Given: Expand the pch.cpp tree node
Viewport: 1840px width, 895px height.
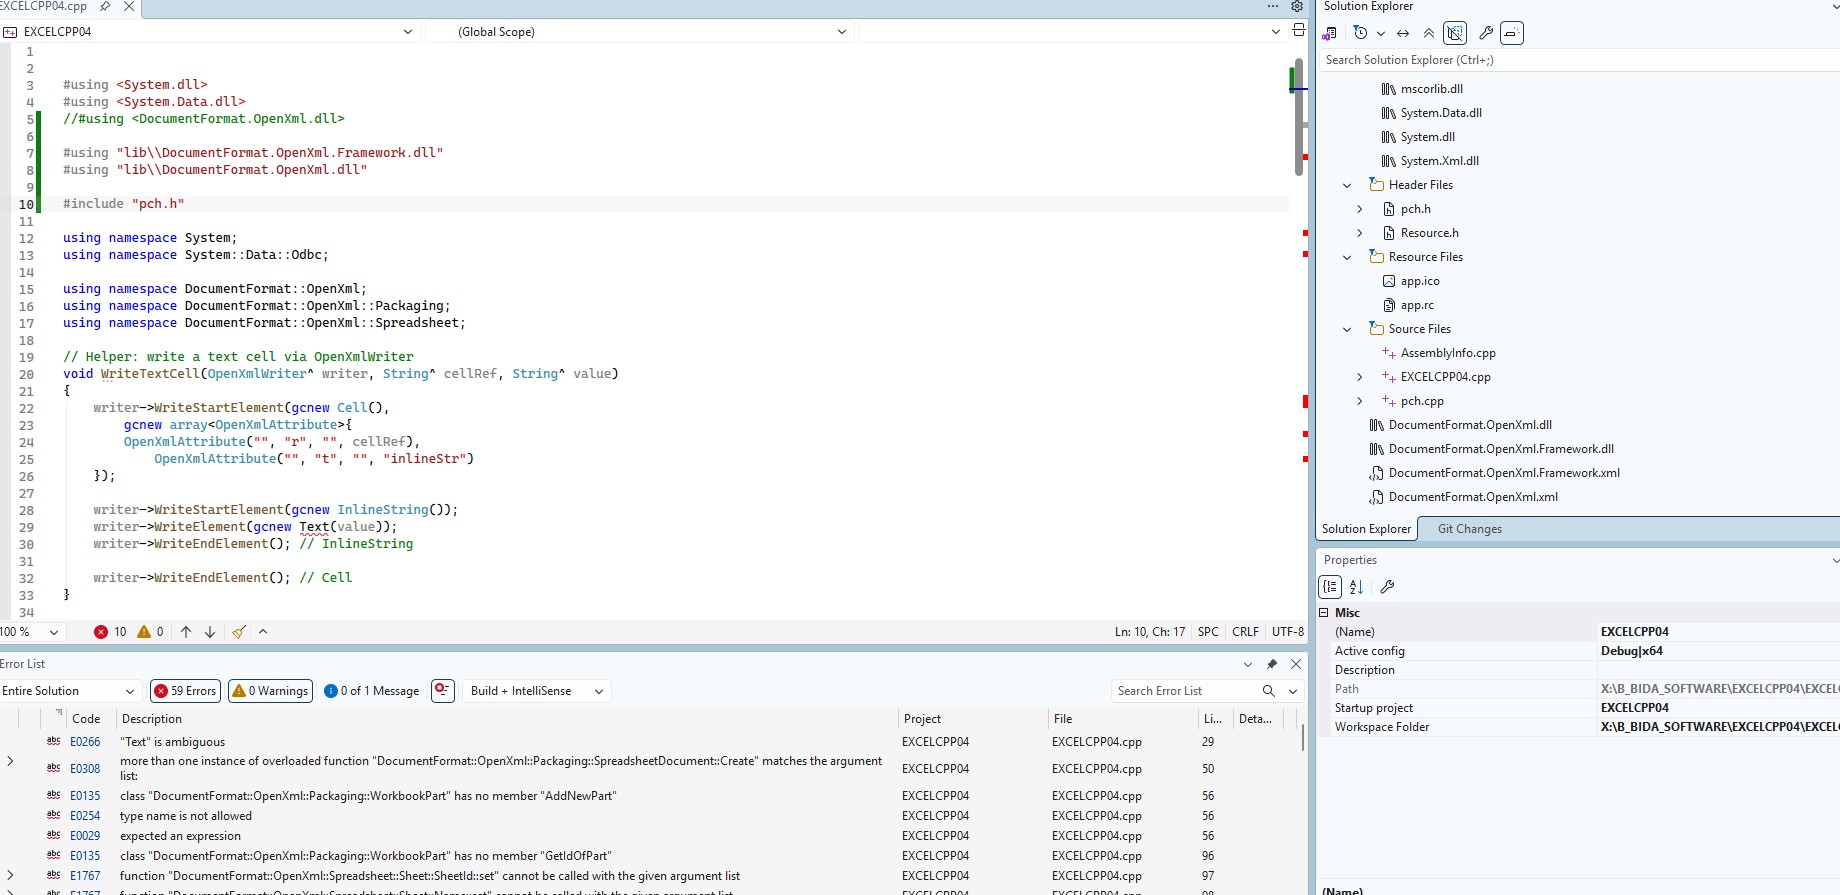Looking at the screenshot, I should 1360,401.
